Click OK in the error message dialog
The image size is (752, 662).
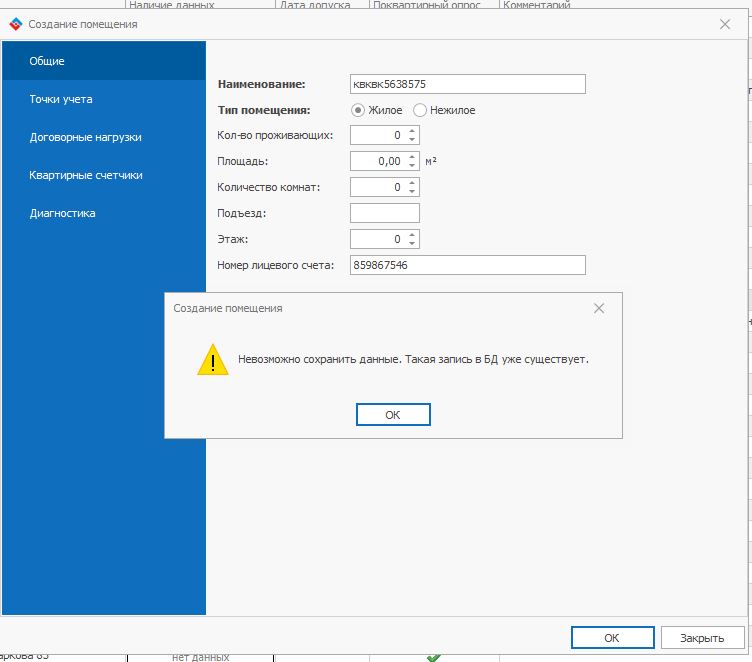[393, 414]
